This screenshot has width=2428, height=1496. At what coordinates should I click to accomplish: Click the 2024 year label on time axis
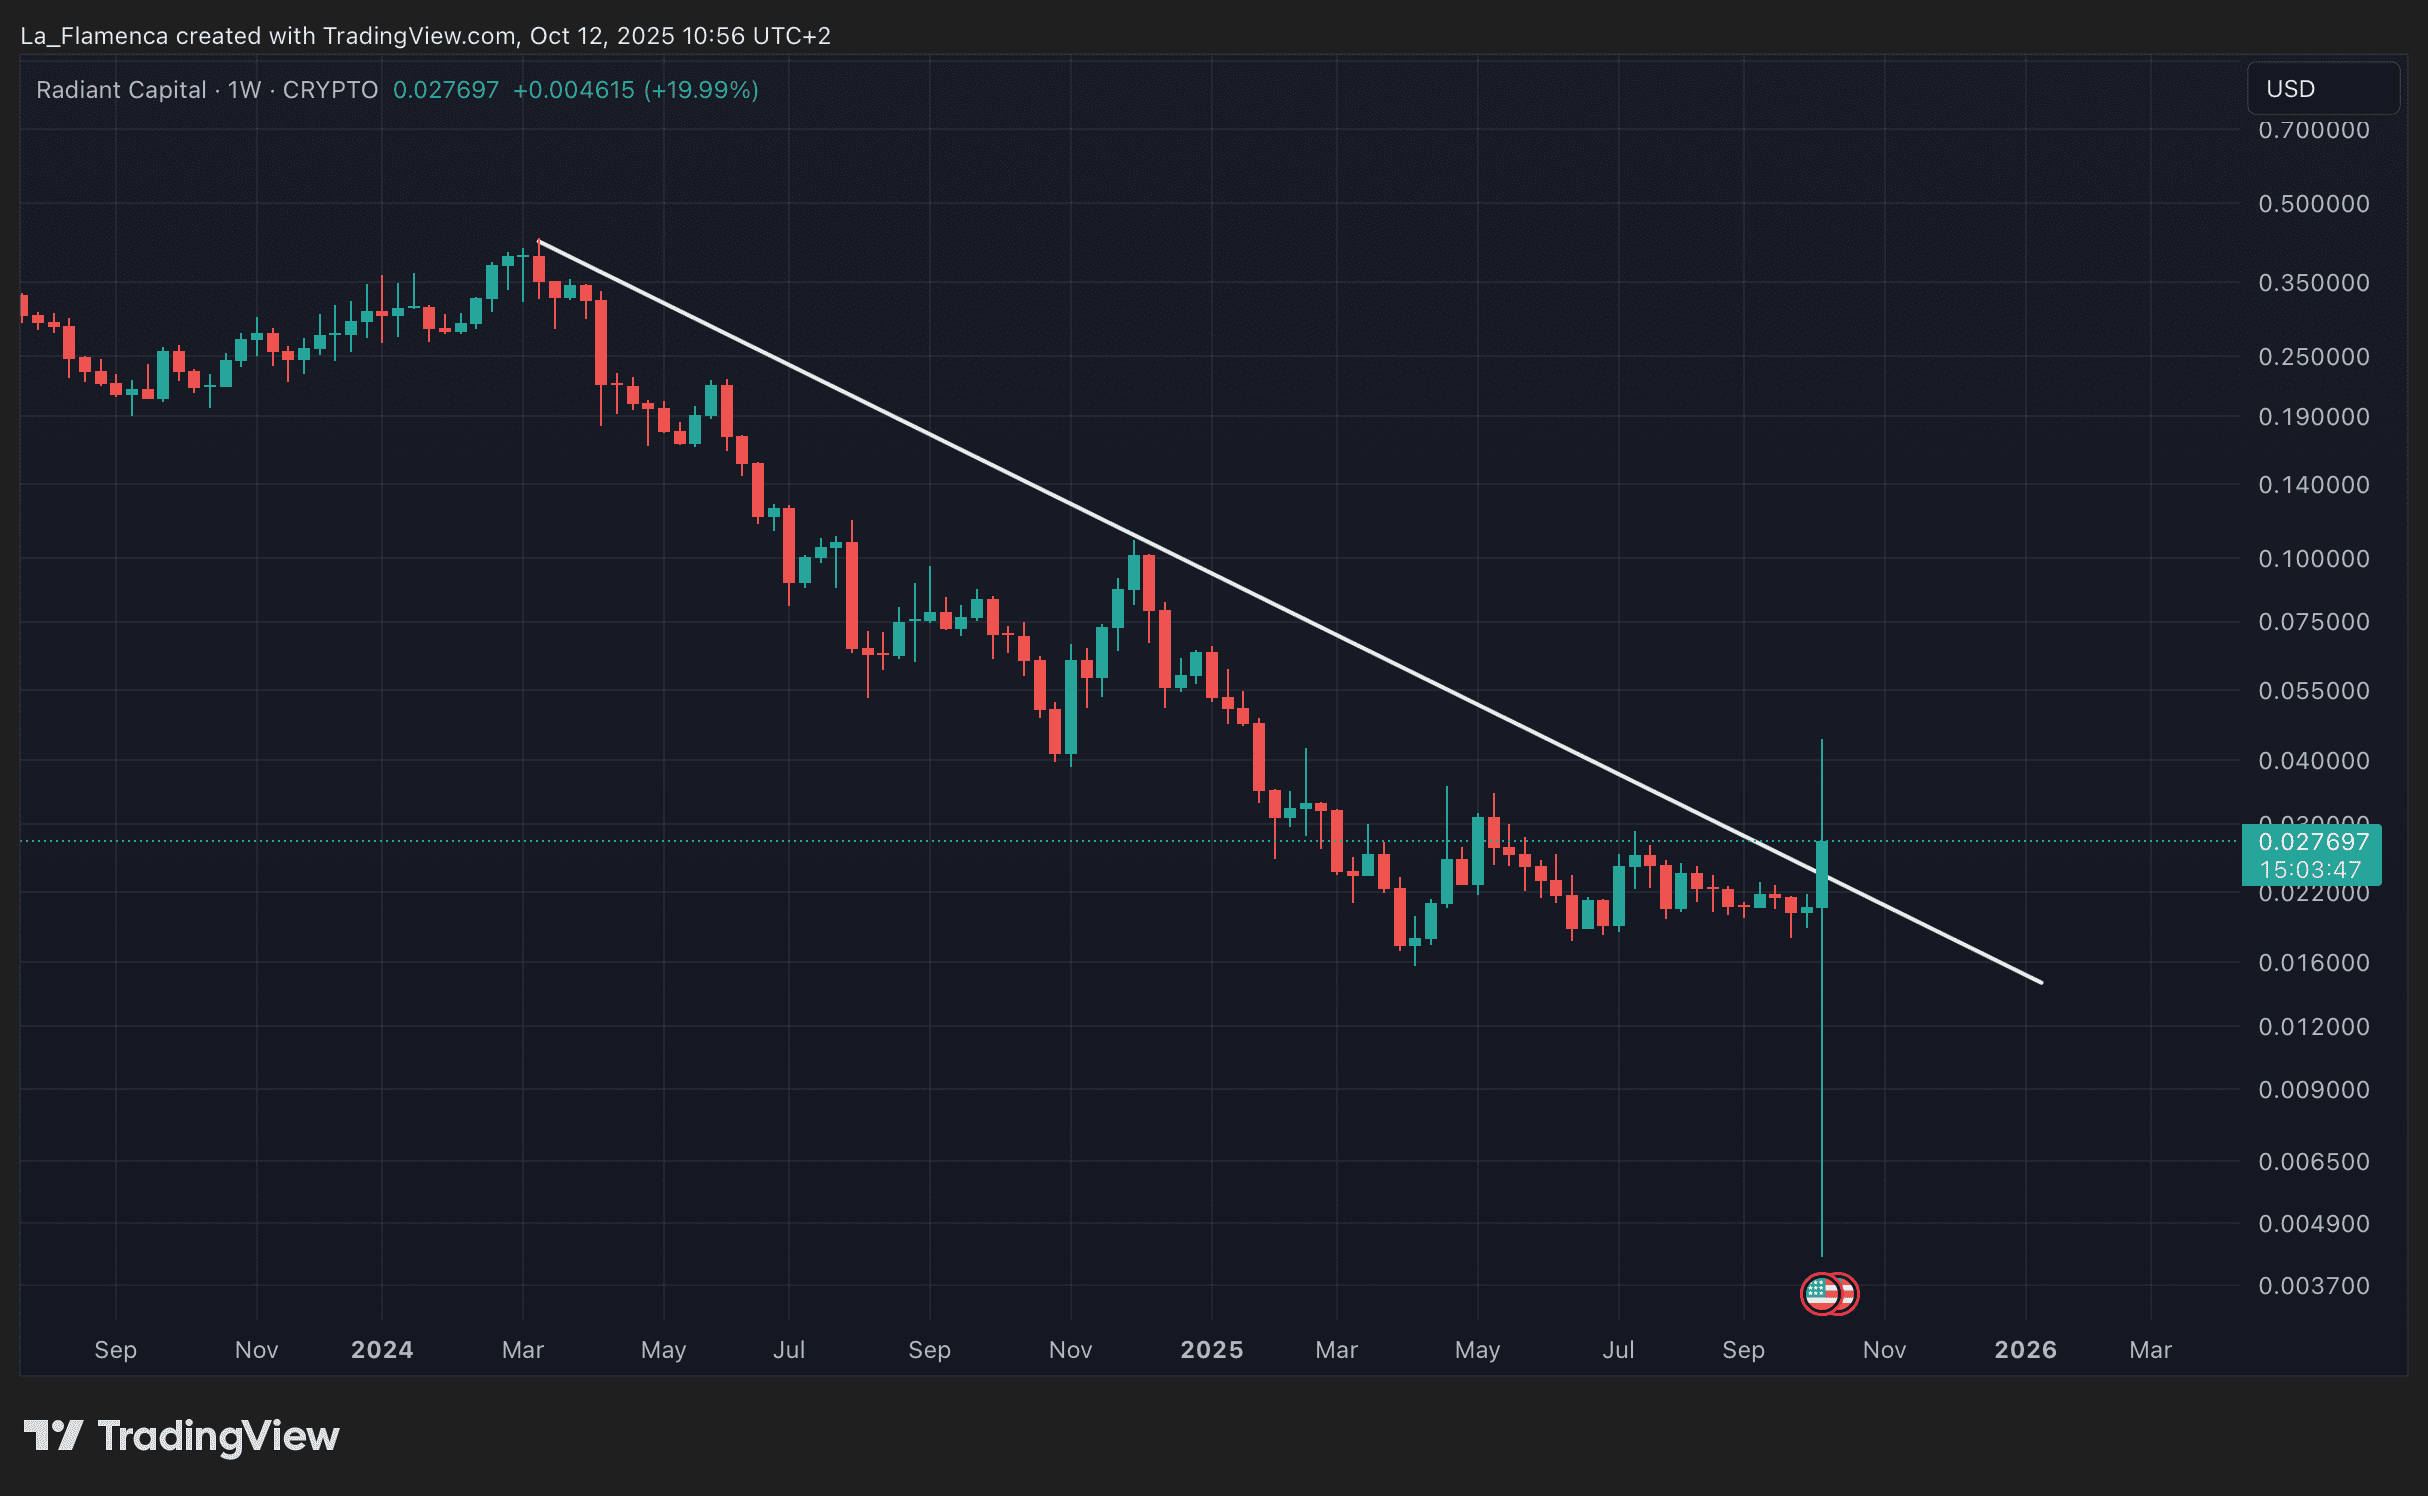pyautogui.click(x=382, y=1350)
